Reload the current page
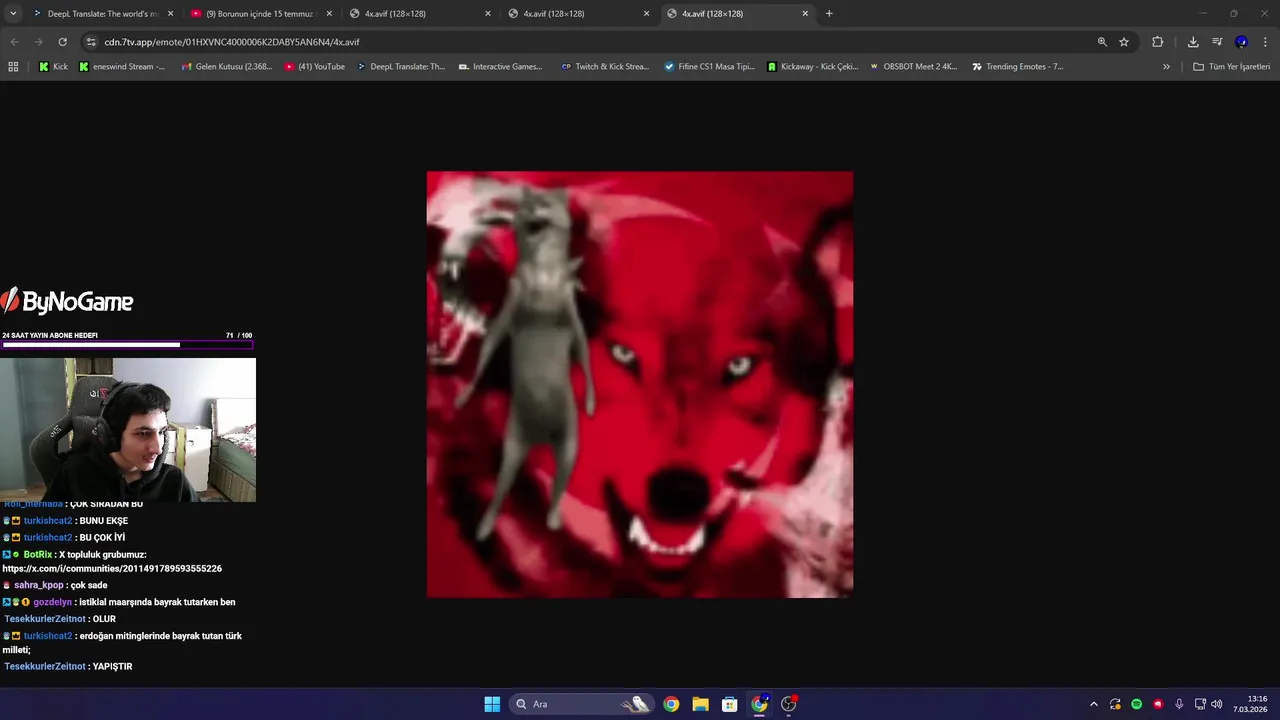Screen dimensions: 1280x720 click(62, 42)
